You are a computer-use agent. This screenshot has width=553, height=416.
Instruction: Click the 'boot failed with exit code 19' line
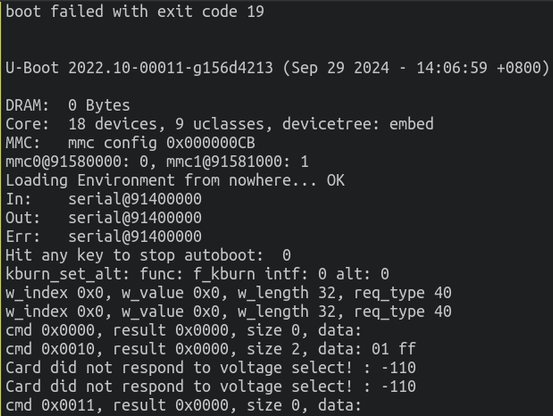(135, 12)
